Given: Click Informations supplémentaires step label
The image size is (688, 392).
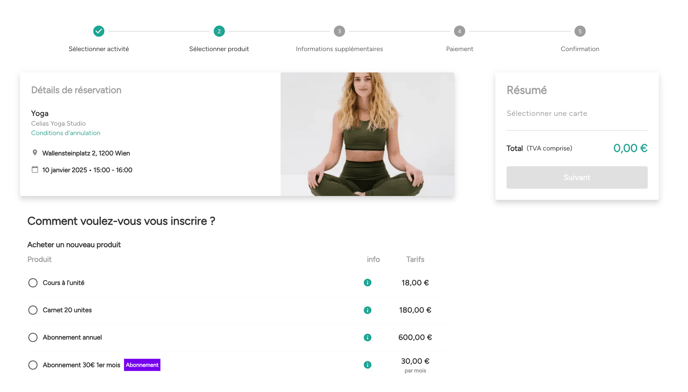Looking at the screenshot, I should [x=339, y=49].
